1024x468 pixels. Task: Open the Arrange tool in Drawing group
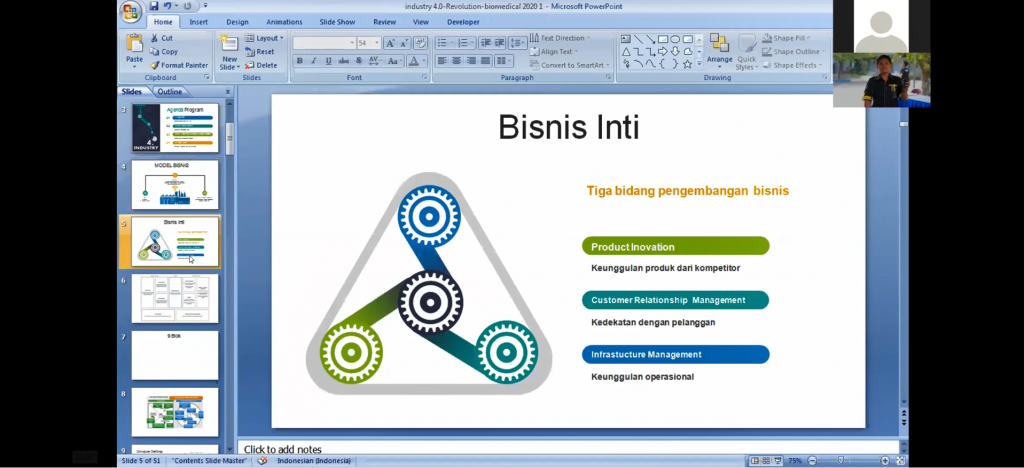(719, 49)
